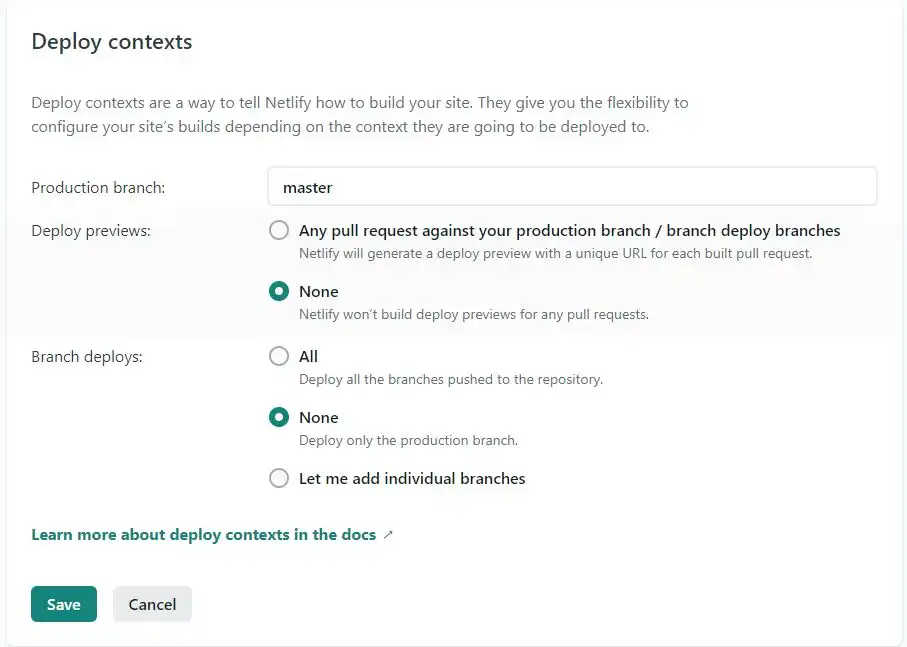907x647 pixels.
Task: Click the 'Any pull request' option label
Action: 569,230
